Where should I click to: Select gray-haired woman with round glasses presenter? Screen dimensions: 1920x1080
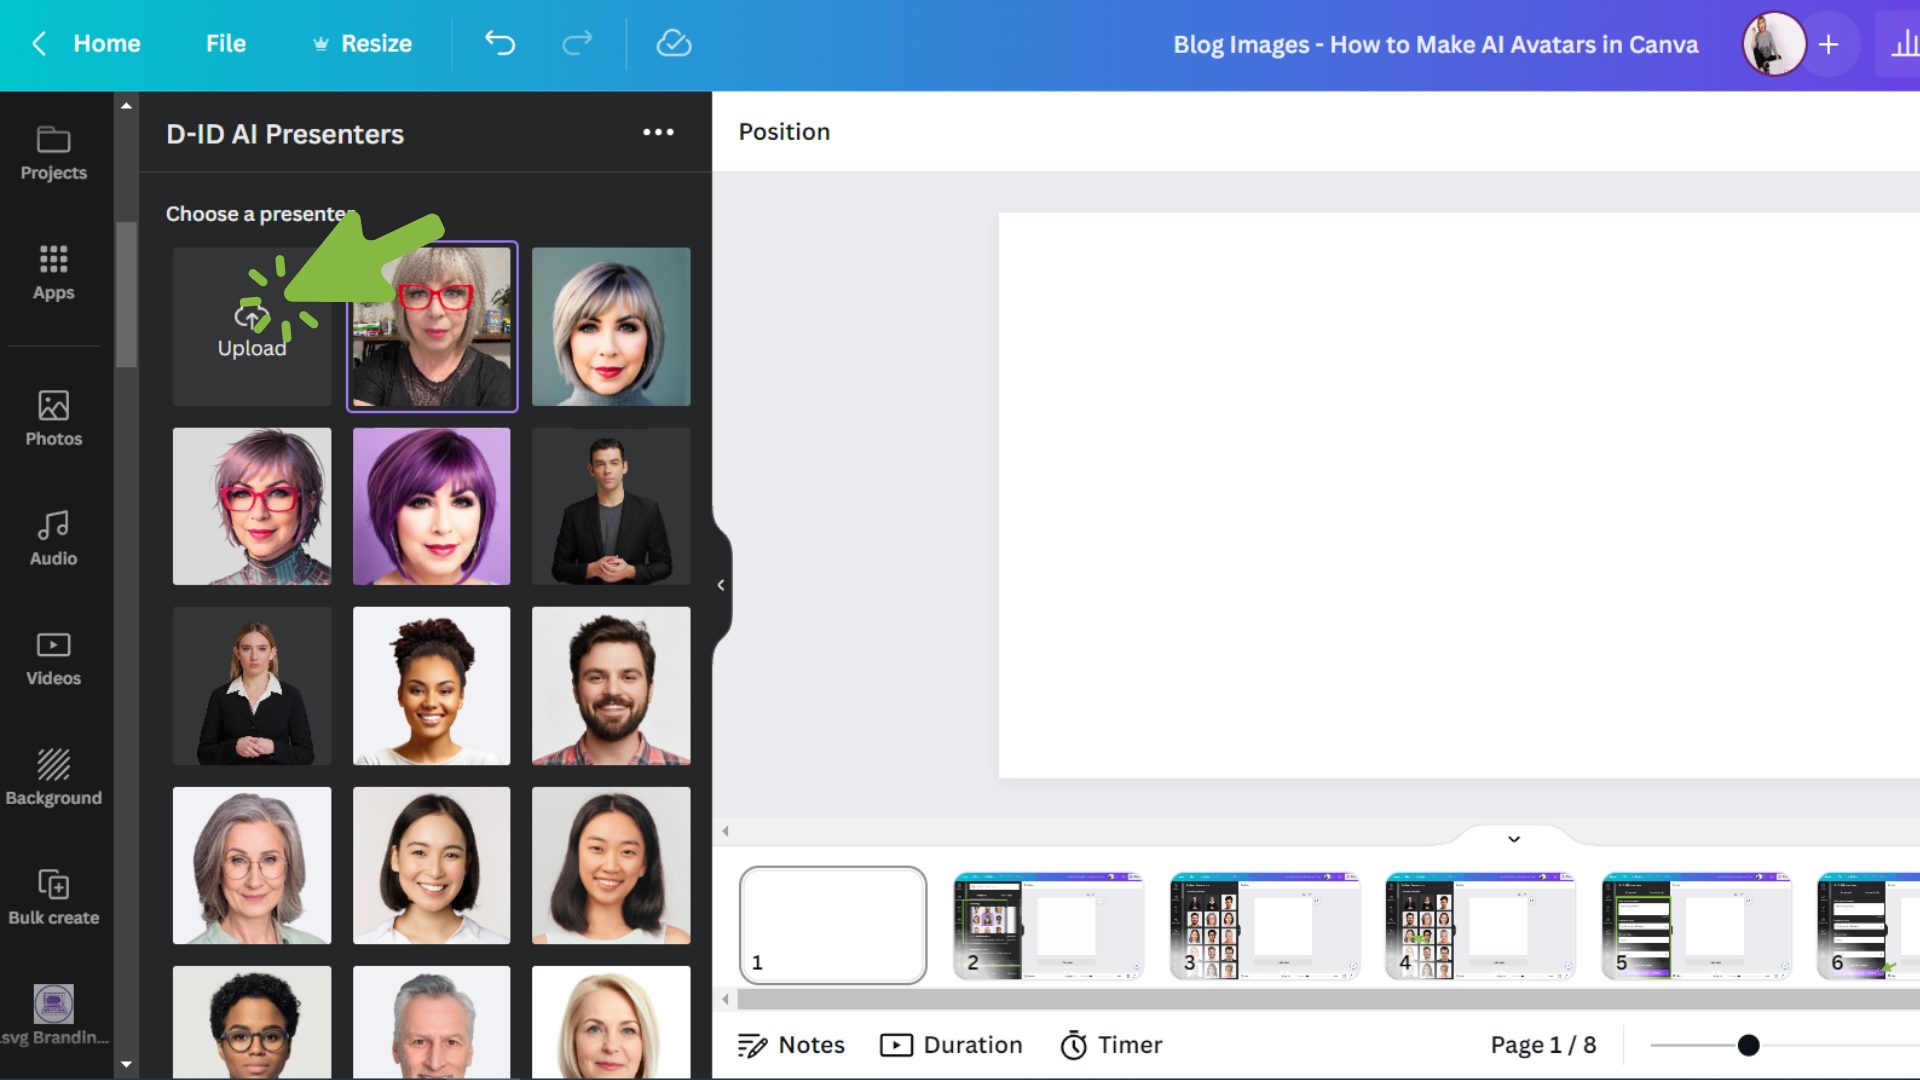252,865
